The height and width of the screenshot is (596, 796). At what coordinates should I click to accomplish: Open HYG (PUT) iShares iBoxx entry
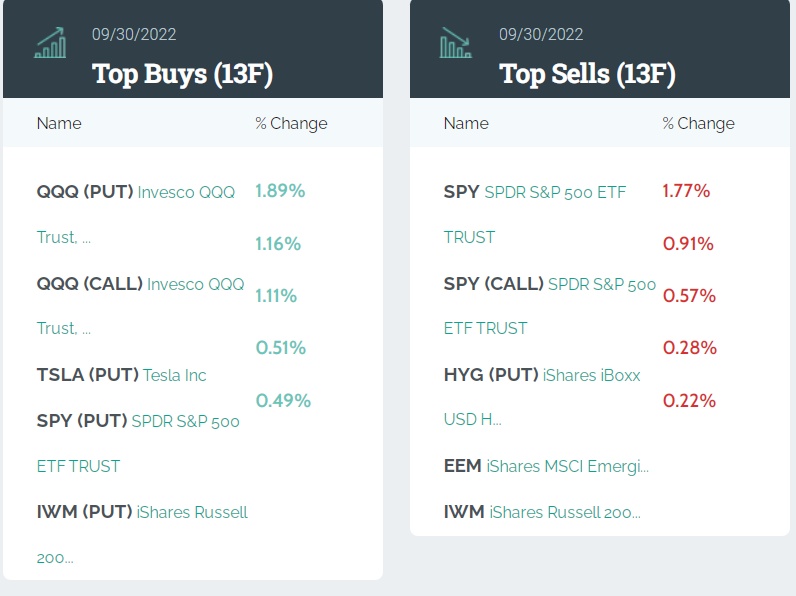coord(541,375)
